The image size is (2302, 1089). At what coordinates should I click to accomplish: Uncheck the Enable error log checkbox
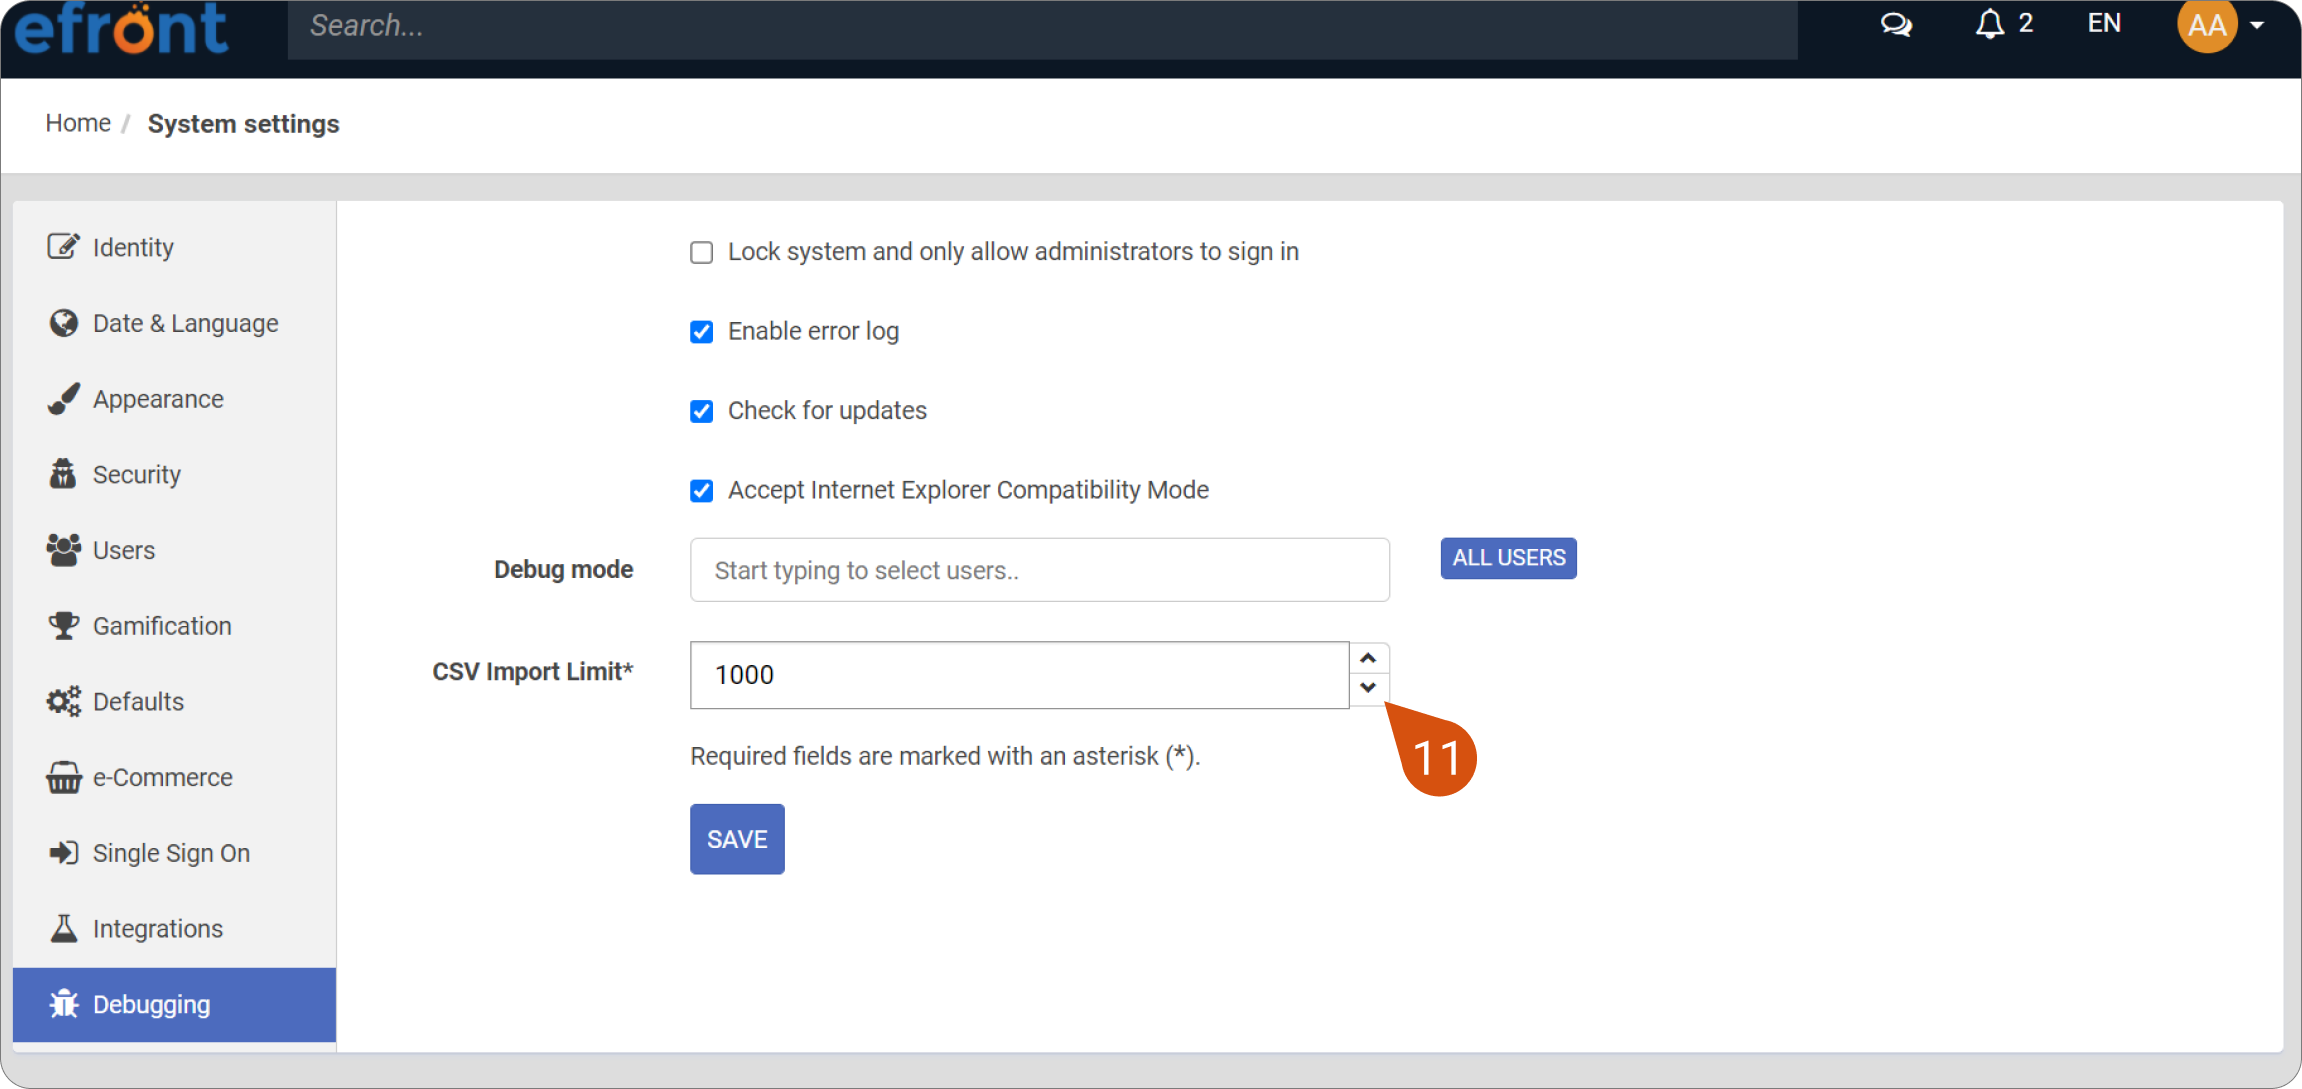pyautogui.click(x=702, y=332)
